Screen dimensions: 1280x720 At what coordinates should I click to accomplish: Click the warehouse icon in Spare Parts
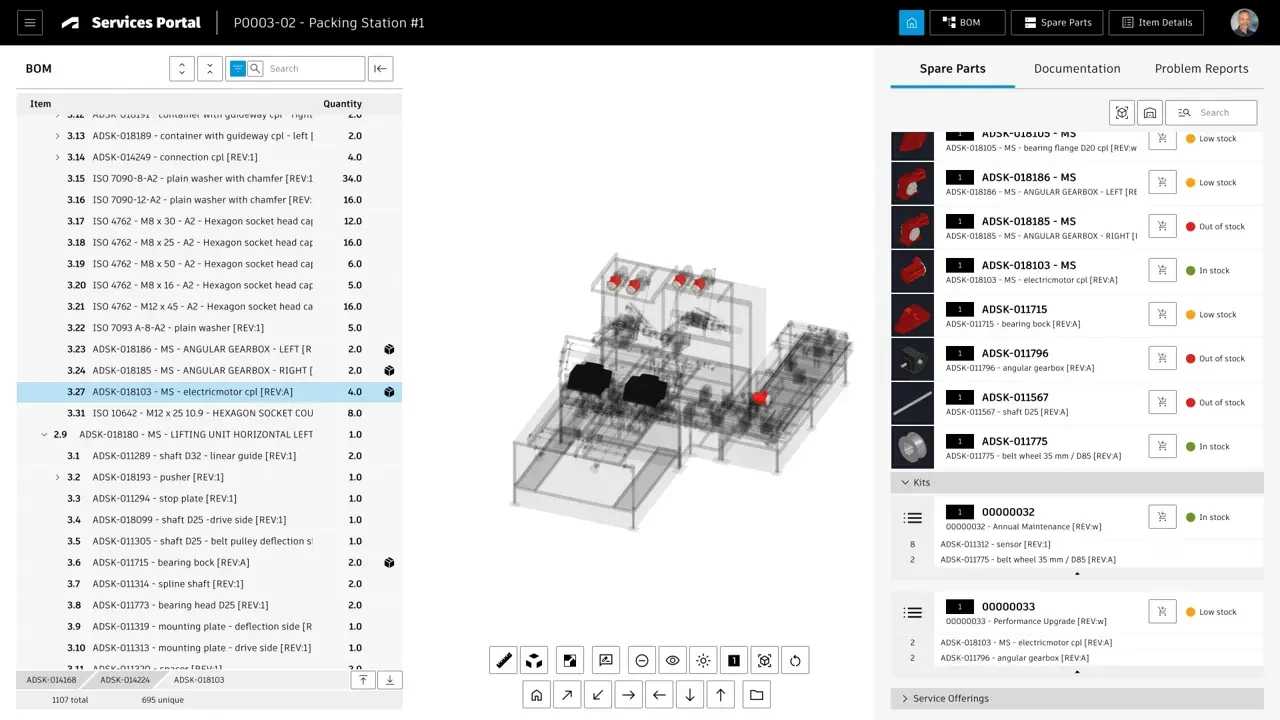1150,113
